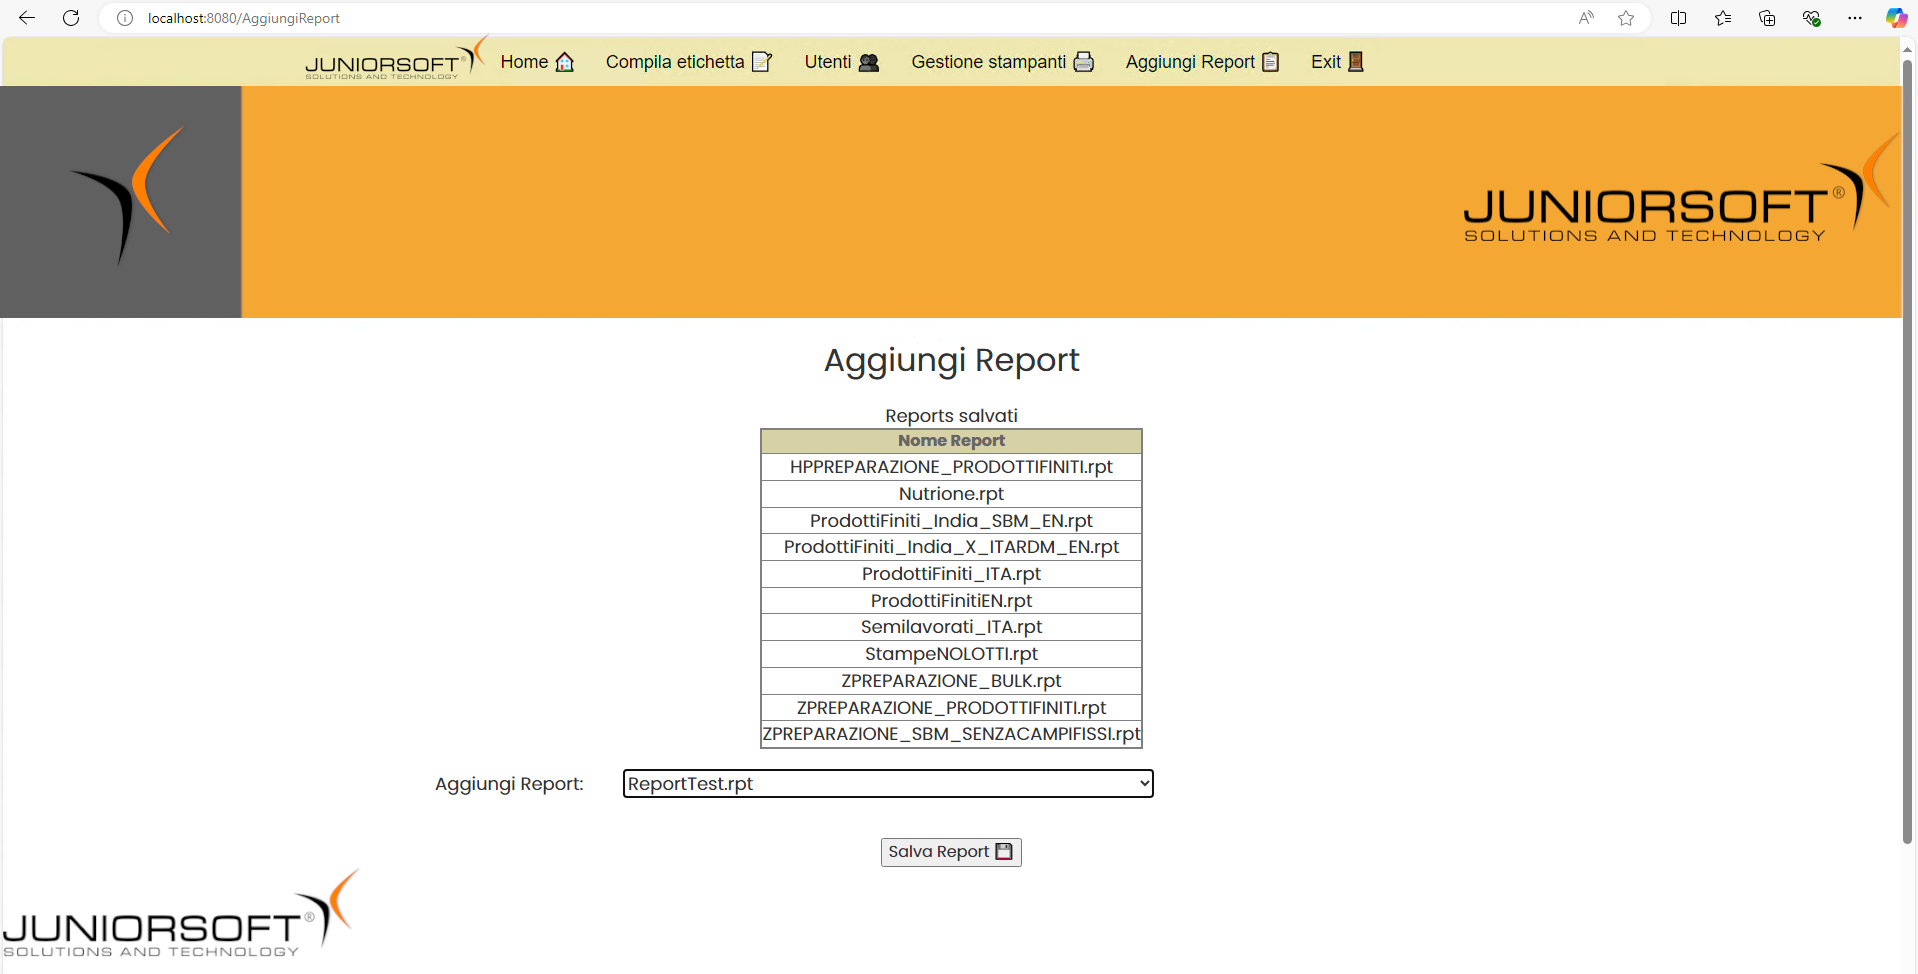Open Utenti menu item
Viewport: 1918px width, 974px height.
click(842, 62)
